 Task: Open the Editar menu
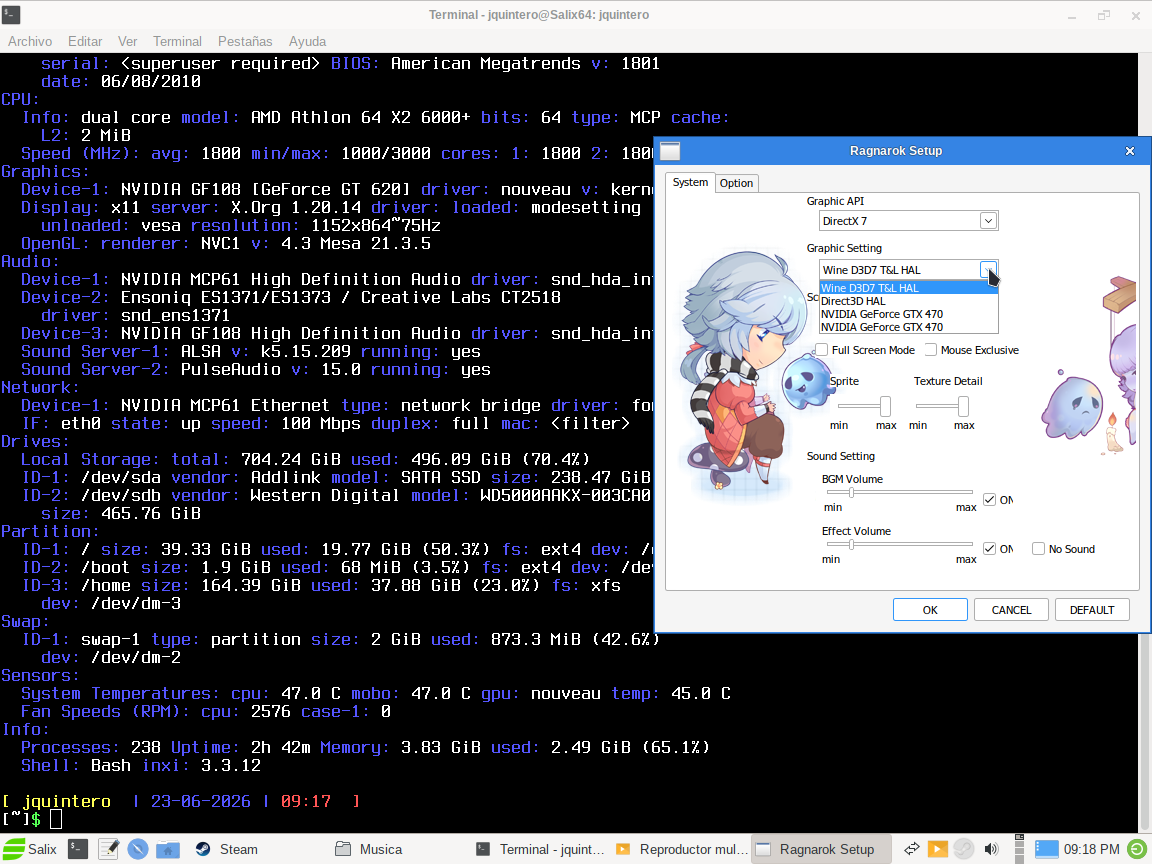(x=85, y=42)
